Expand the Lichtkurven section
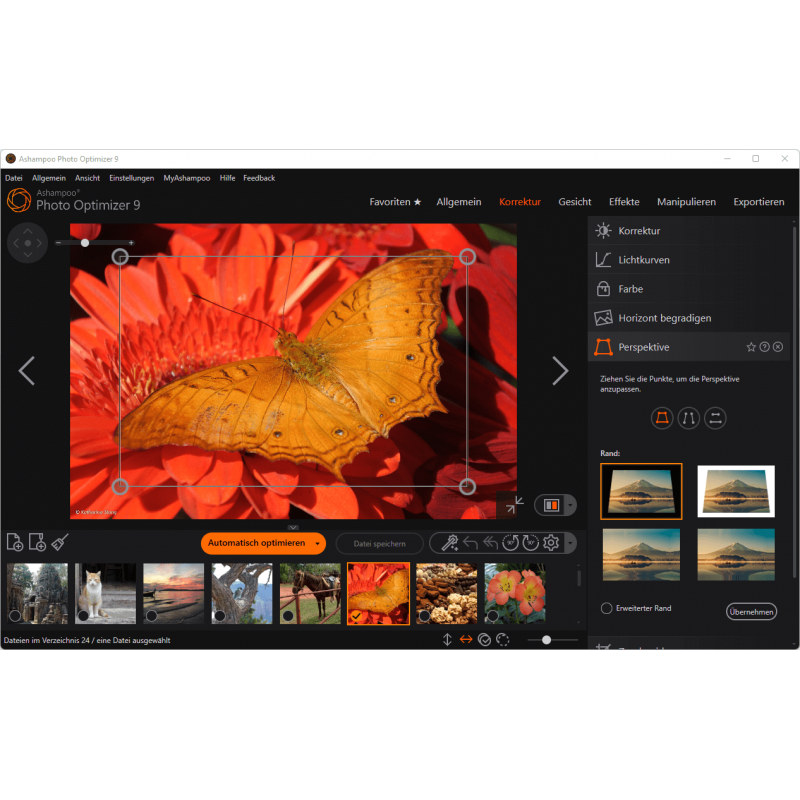The height and width of the screenshot is (800, 800). click(x=644, y=260)
